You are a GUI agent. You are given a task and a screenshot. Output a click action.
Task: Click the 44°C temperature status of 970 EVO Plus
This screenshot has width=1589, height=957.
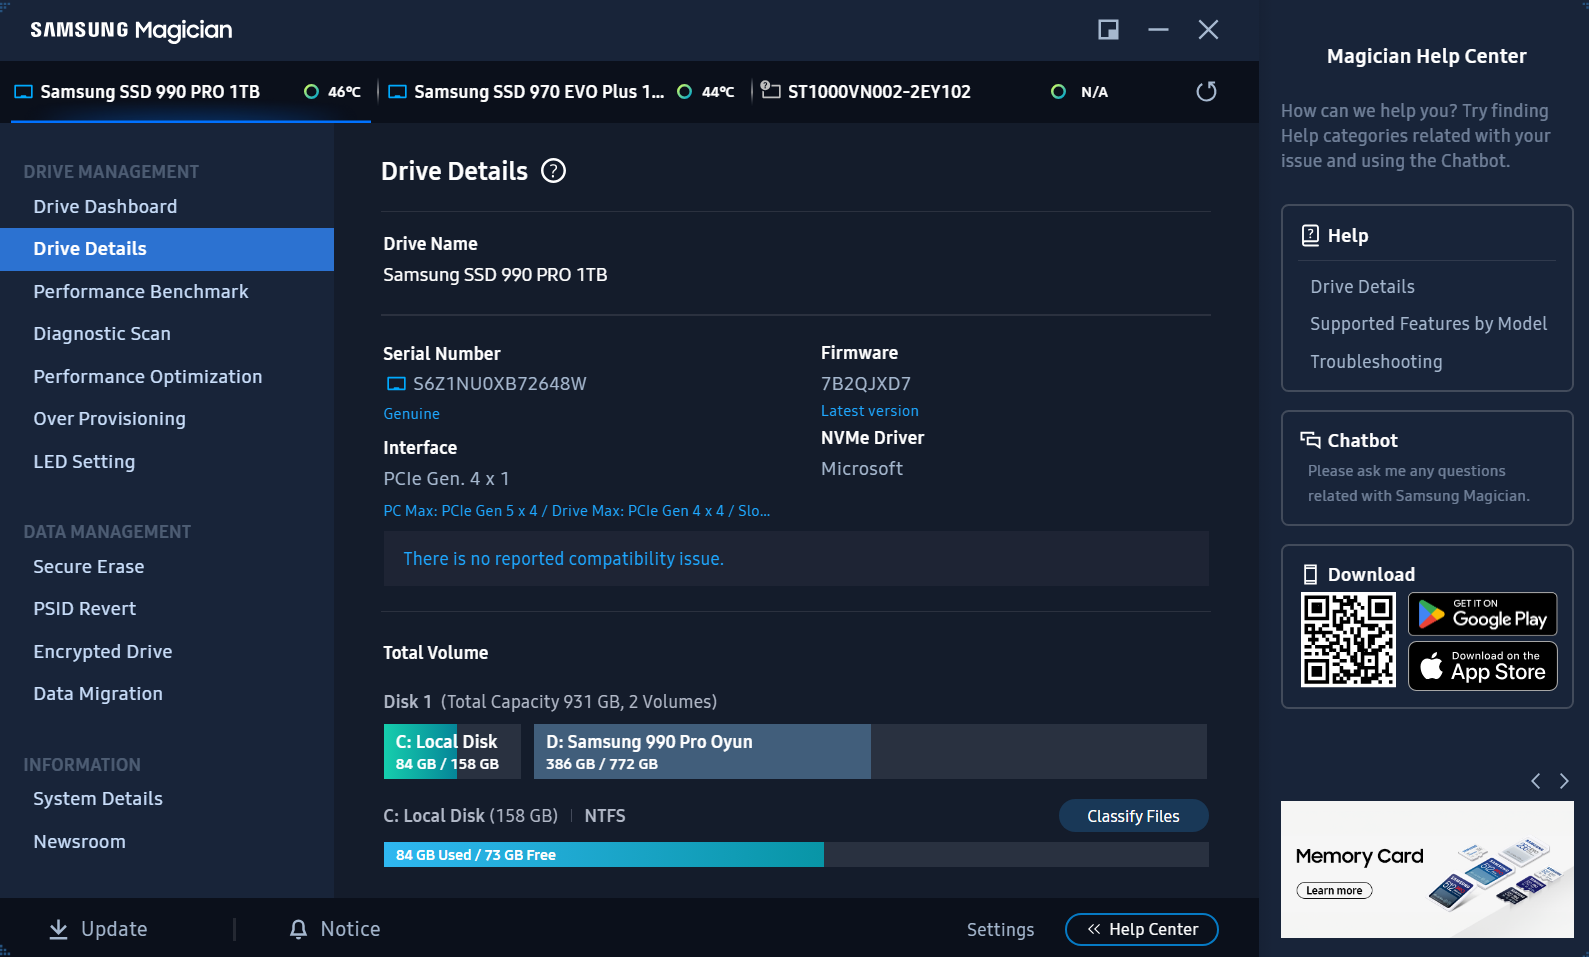(706, 92)
